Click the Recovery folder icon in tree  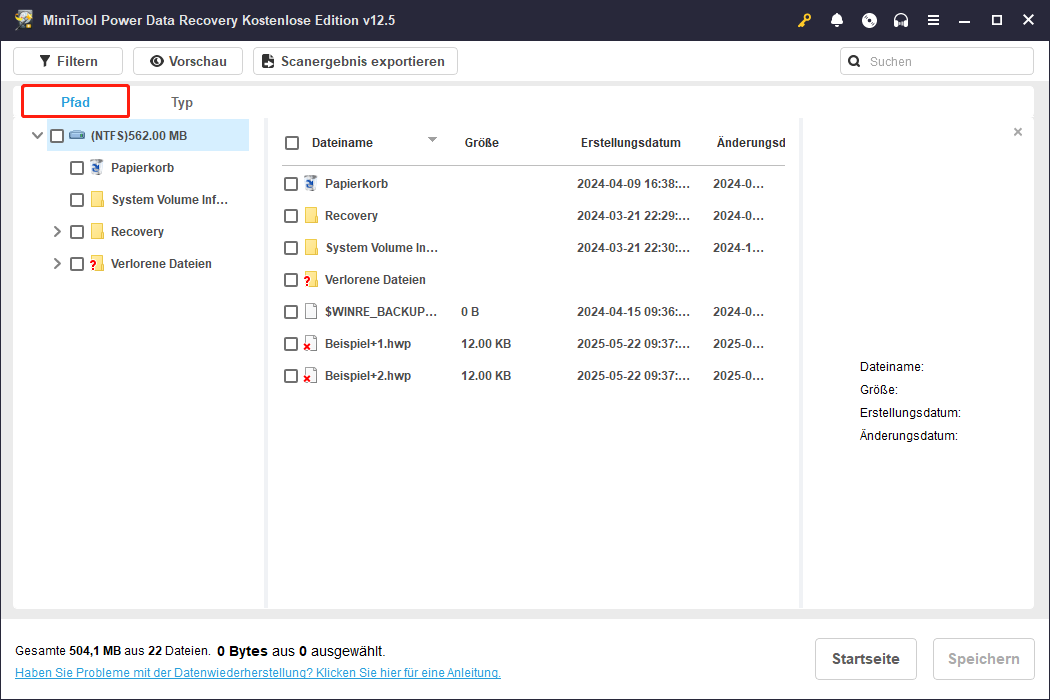(97, 231)
